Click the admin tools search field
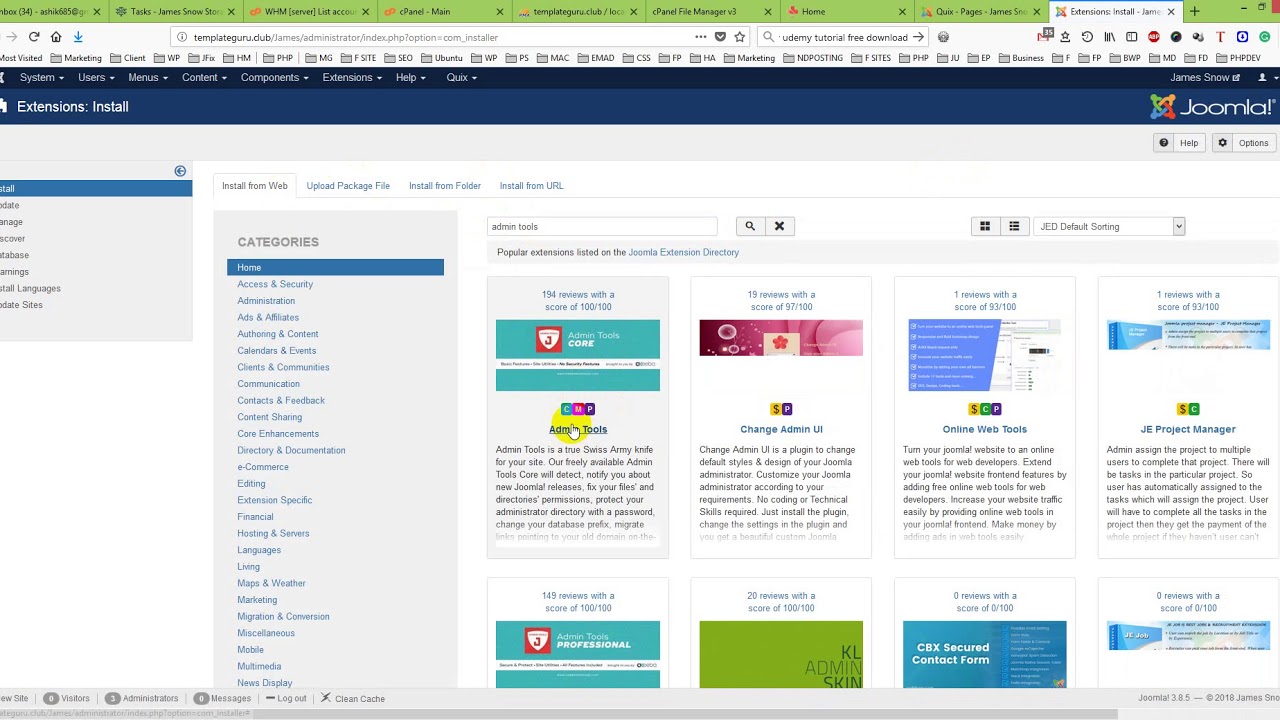Viewport: 1280px width, 720px height. [602, 226]
